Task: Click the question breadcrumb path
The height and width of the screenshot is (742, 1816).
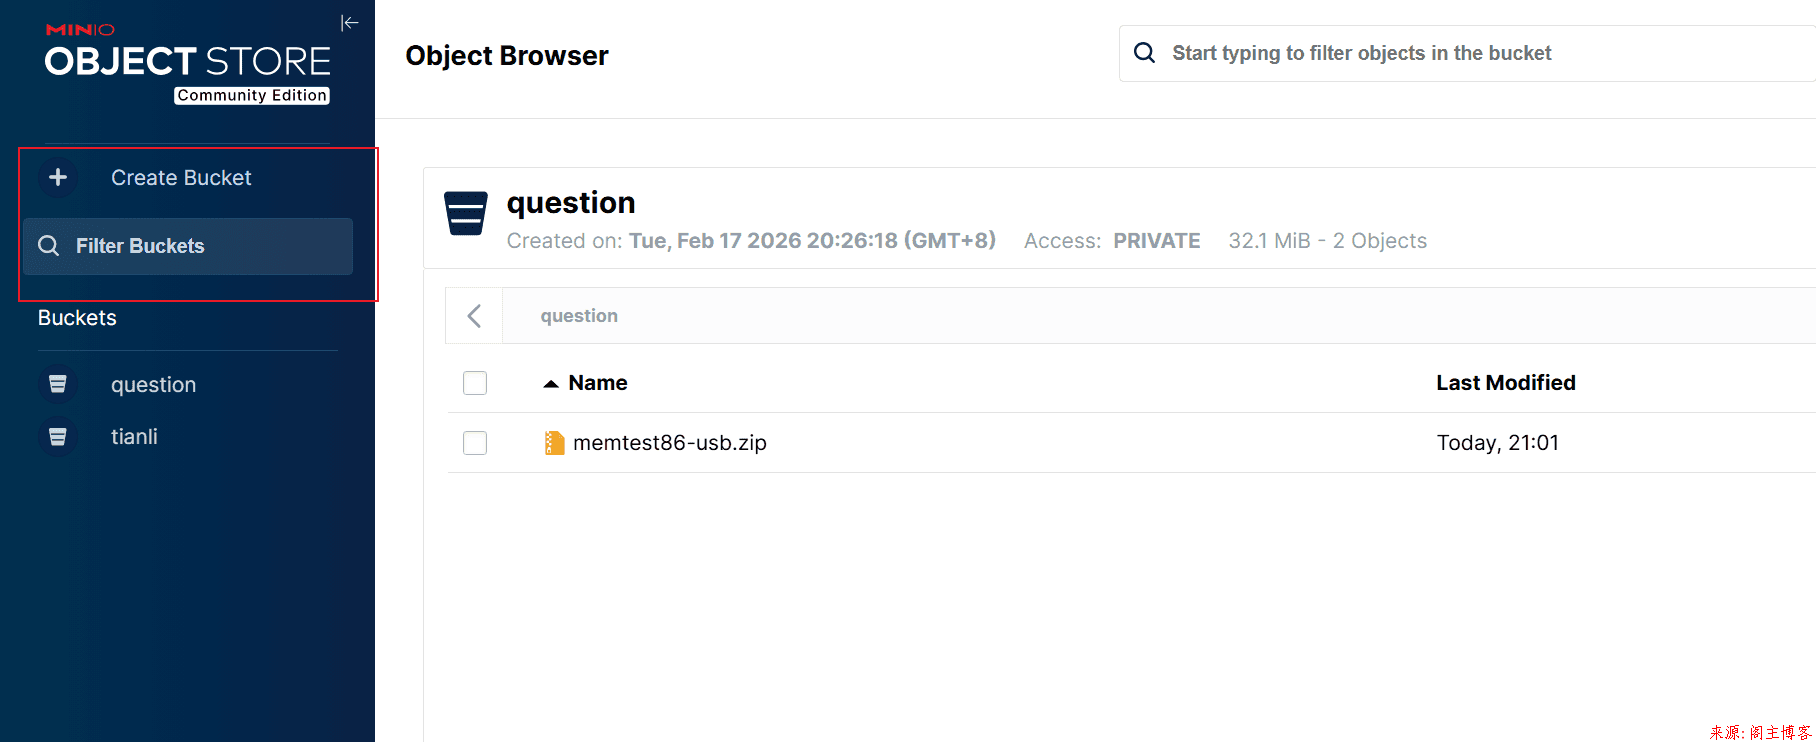Action: 579,316
